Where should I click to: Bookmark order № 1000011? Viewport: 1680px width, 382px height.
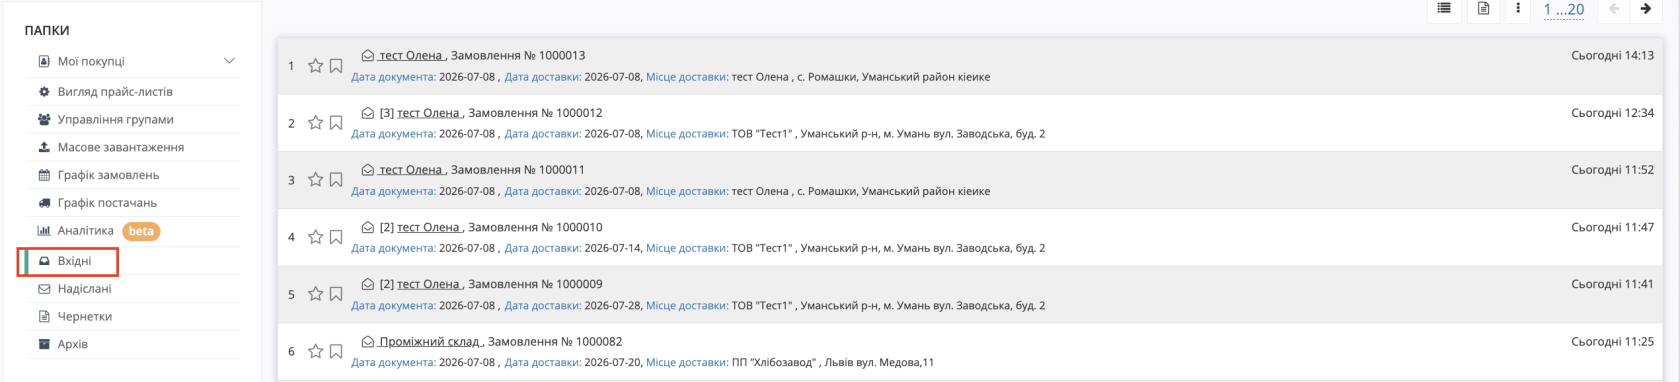point(336,180)
